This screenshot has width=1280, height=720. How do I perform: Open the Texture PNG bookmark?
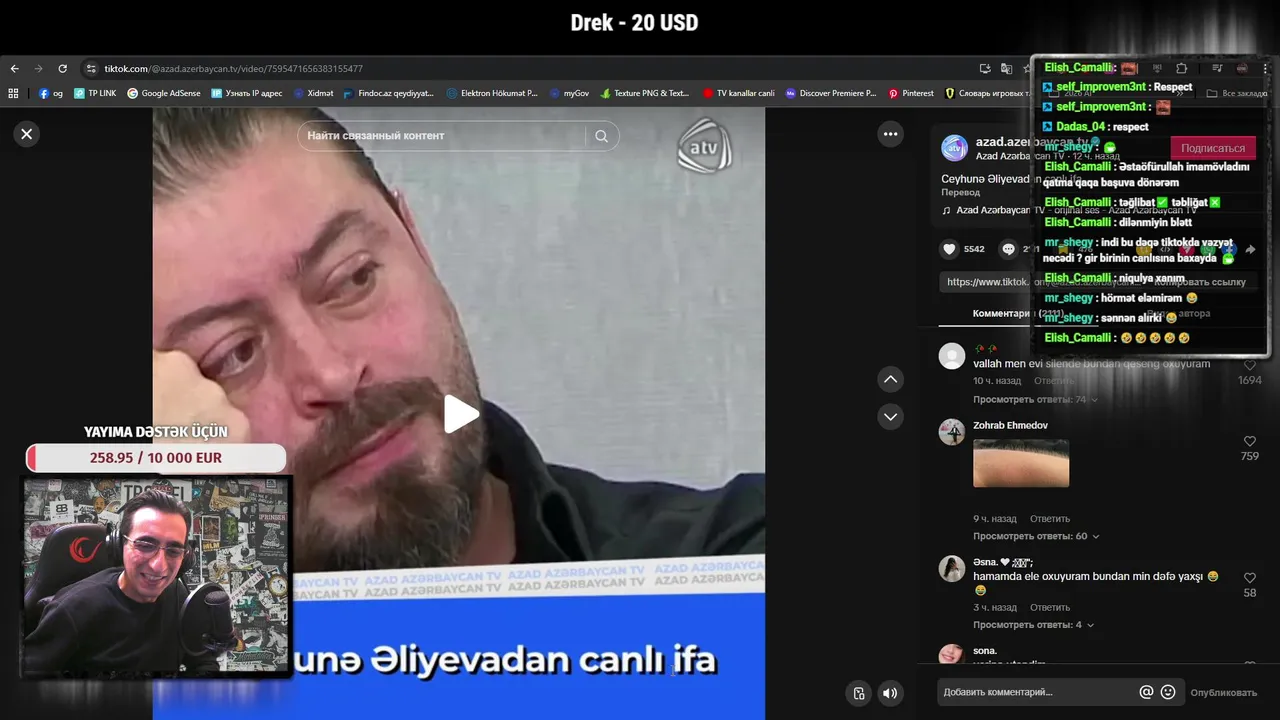pos(645,93)
